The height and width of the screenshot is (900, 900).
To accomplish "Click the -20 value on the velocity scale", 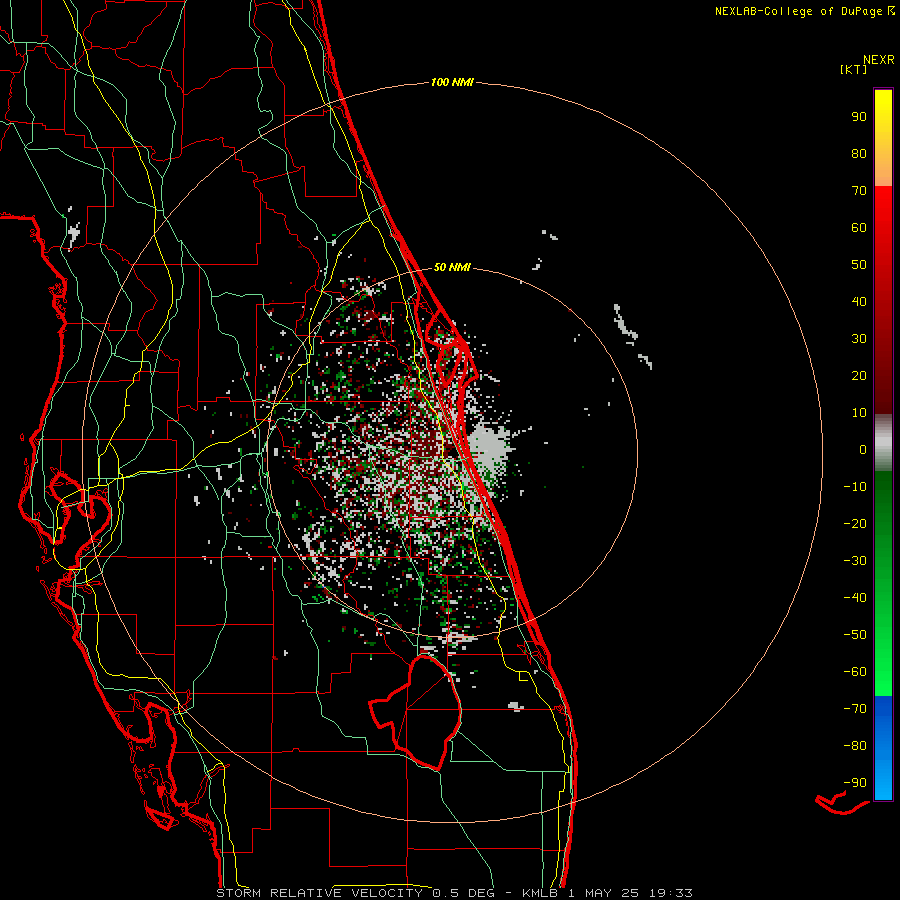I will [855, 523].
